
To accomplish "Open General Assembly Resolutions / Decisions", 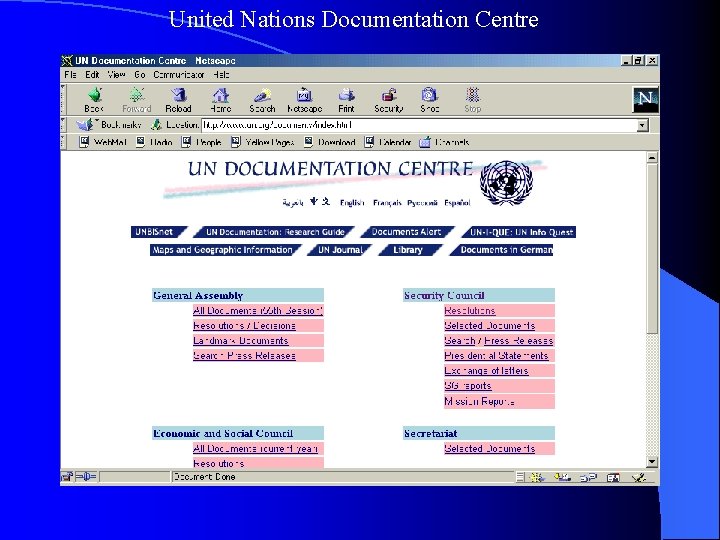I will pyautogui.click(x=244, y=326).
